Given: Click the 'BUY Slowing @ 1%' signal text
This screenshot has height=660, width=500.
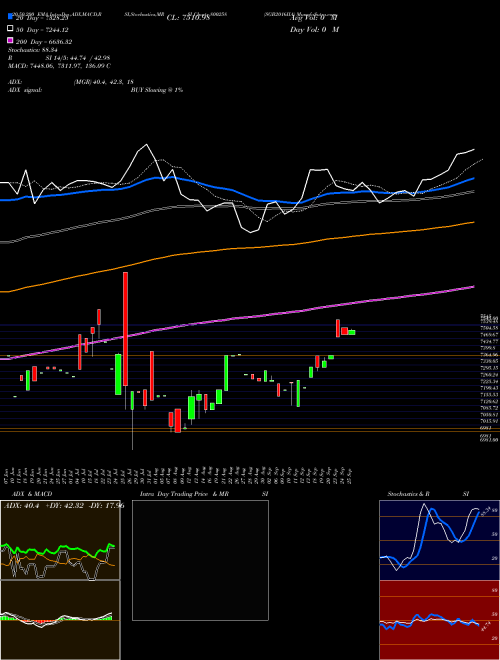Looking at the screenshot, I should click(x=157, y=90).
